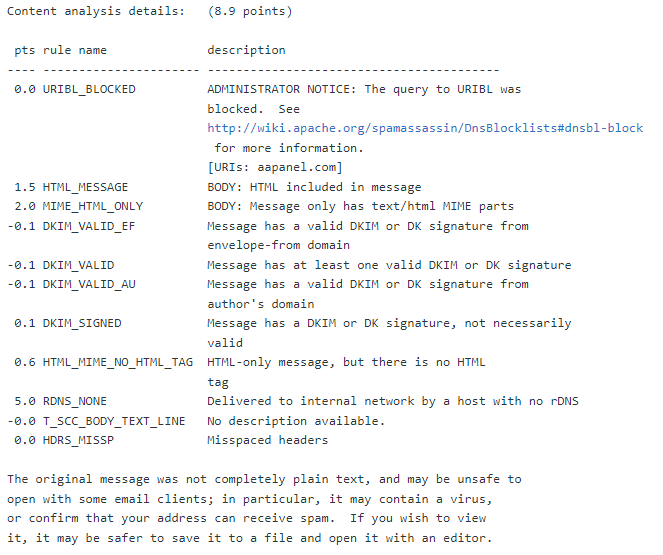Click the URIBL_BLOCKED rule name
Image resolution: width=663 pixels, height=555 pixels.
[x=89, y=89]
